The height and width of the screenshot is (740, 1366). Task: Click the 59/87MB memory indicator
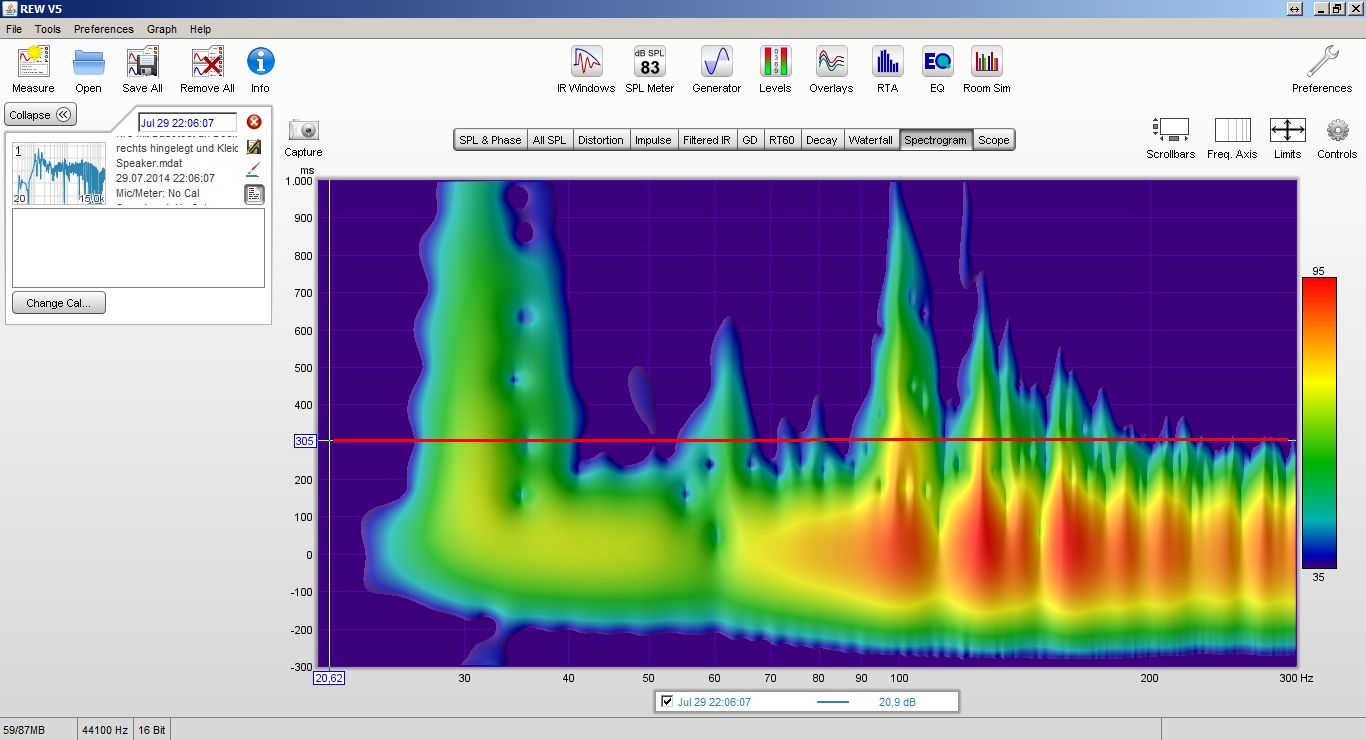pos(24,730)
